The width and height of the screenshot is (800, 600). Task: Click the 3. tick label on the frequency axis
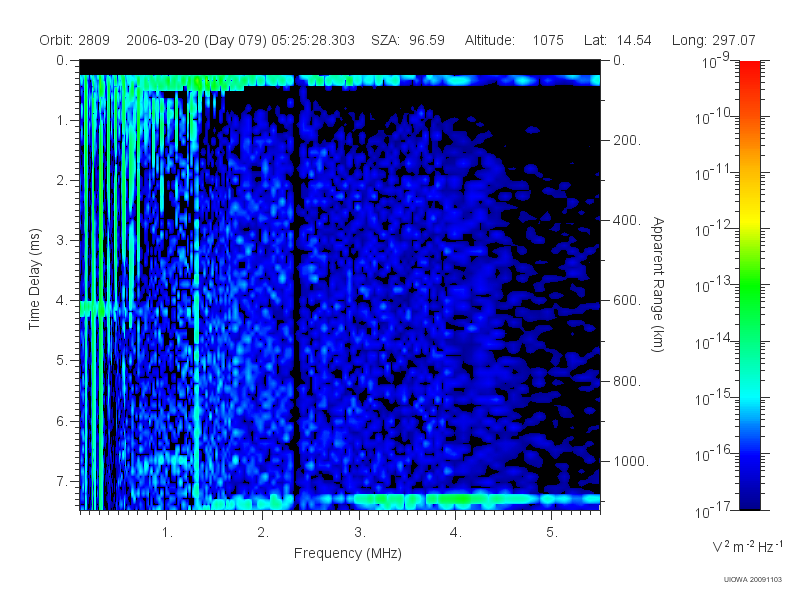click(x=360, y=532)
